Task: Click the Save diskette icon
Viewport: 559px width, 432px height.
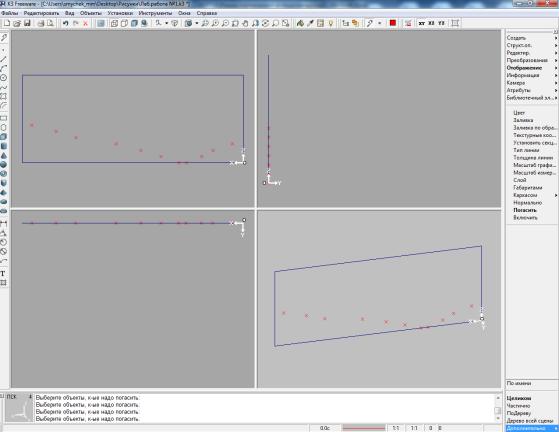Action: [x=27, y=23]
